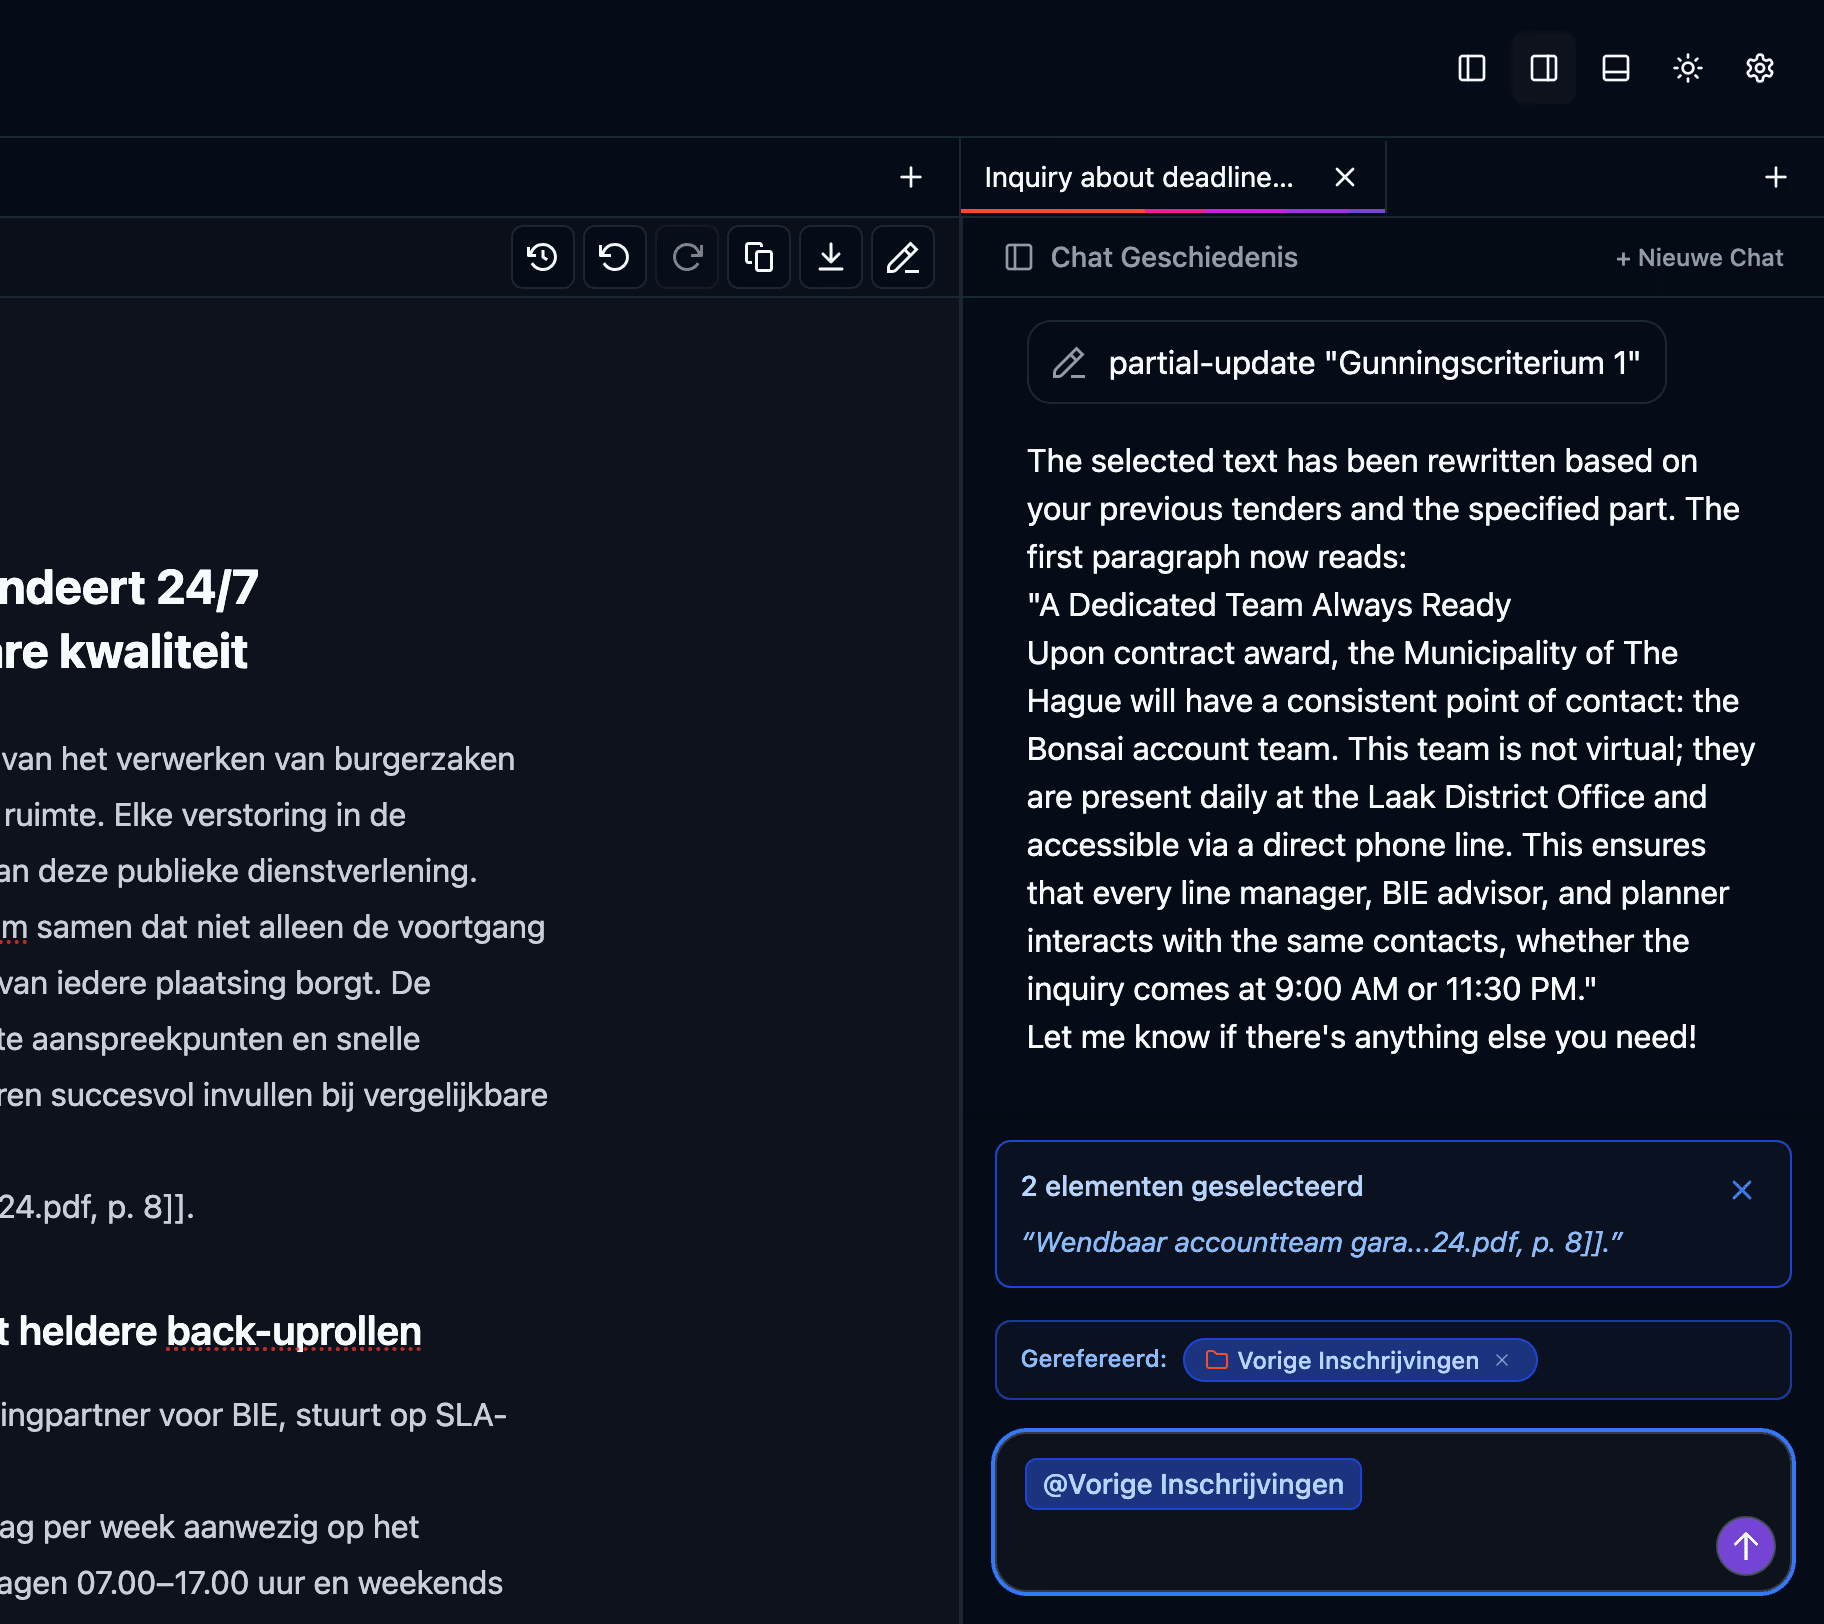The width and height of the screenshot is (1824, 1624).
Task: Click the '24.pdf, p. 8]].' citation text
Action: tap(97, 1207)
